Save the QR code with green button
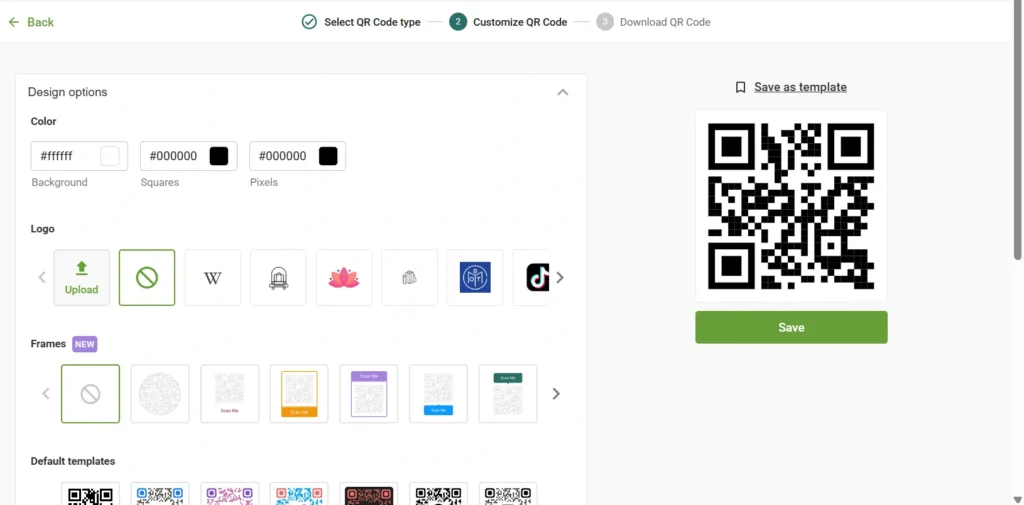This screenshot has height=505, width=1024. click(791, 327)
